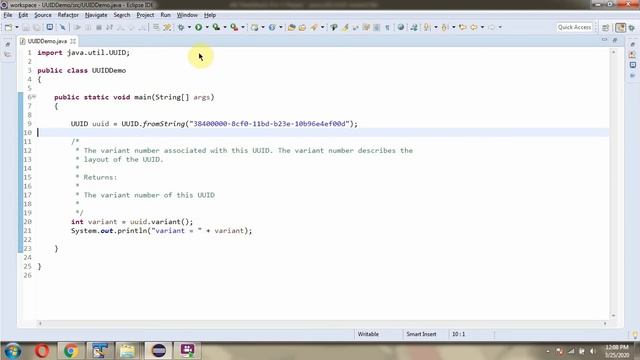Click the Open Web Browser globe icon

point(401,27)
